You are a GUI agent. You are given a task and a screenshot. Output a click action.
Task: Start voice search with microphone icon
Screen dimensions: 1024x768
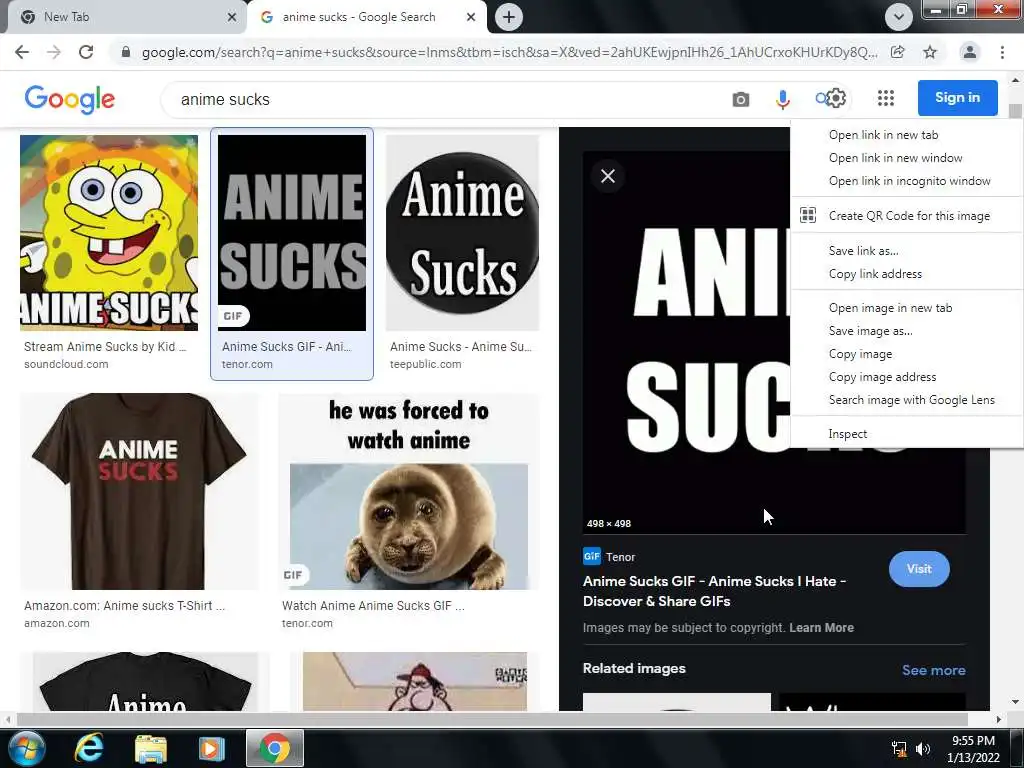[x=782, y=99]
